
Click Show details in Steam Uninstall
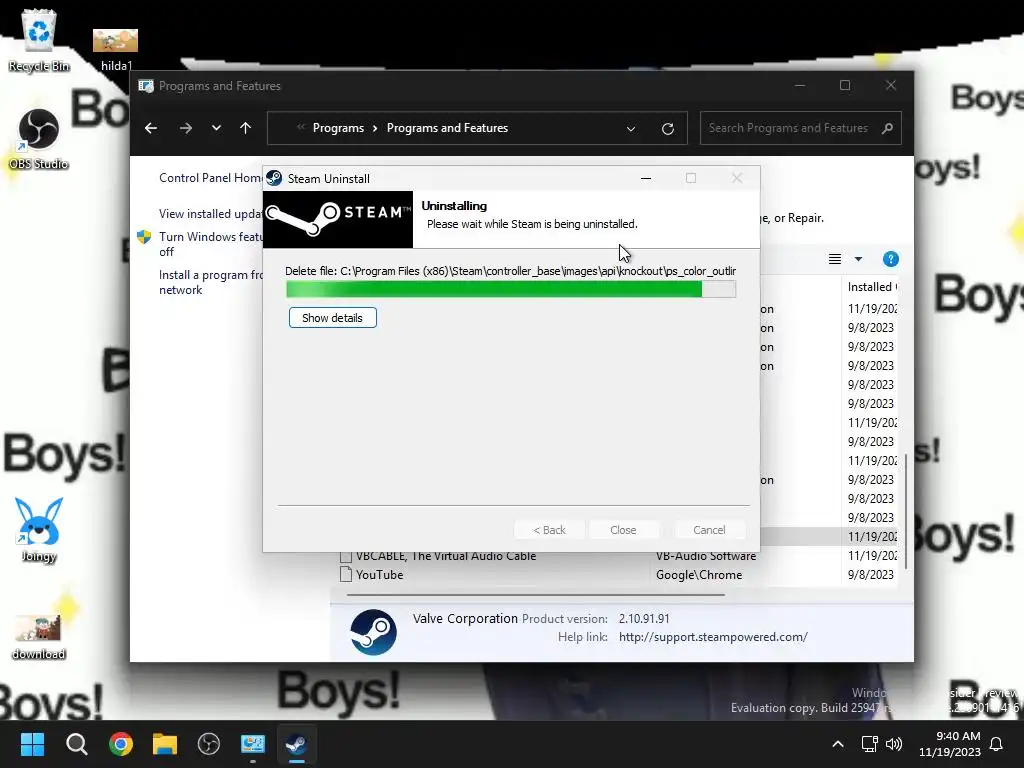(x=332, y=318)
